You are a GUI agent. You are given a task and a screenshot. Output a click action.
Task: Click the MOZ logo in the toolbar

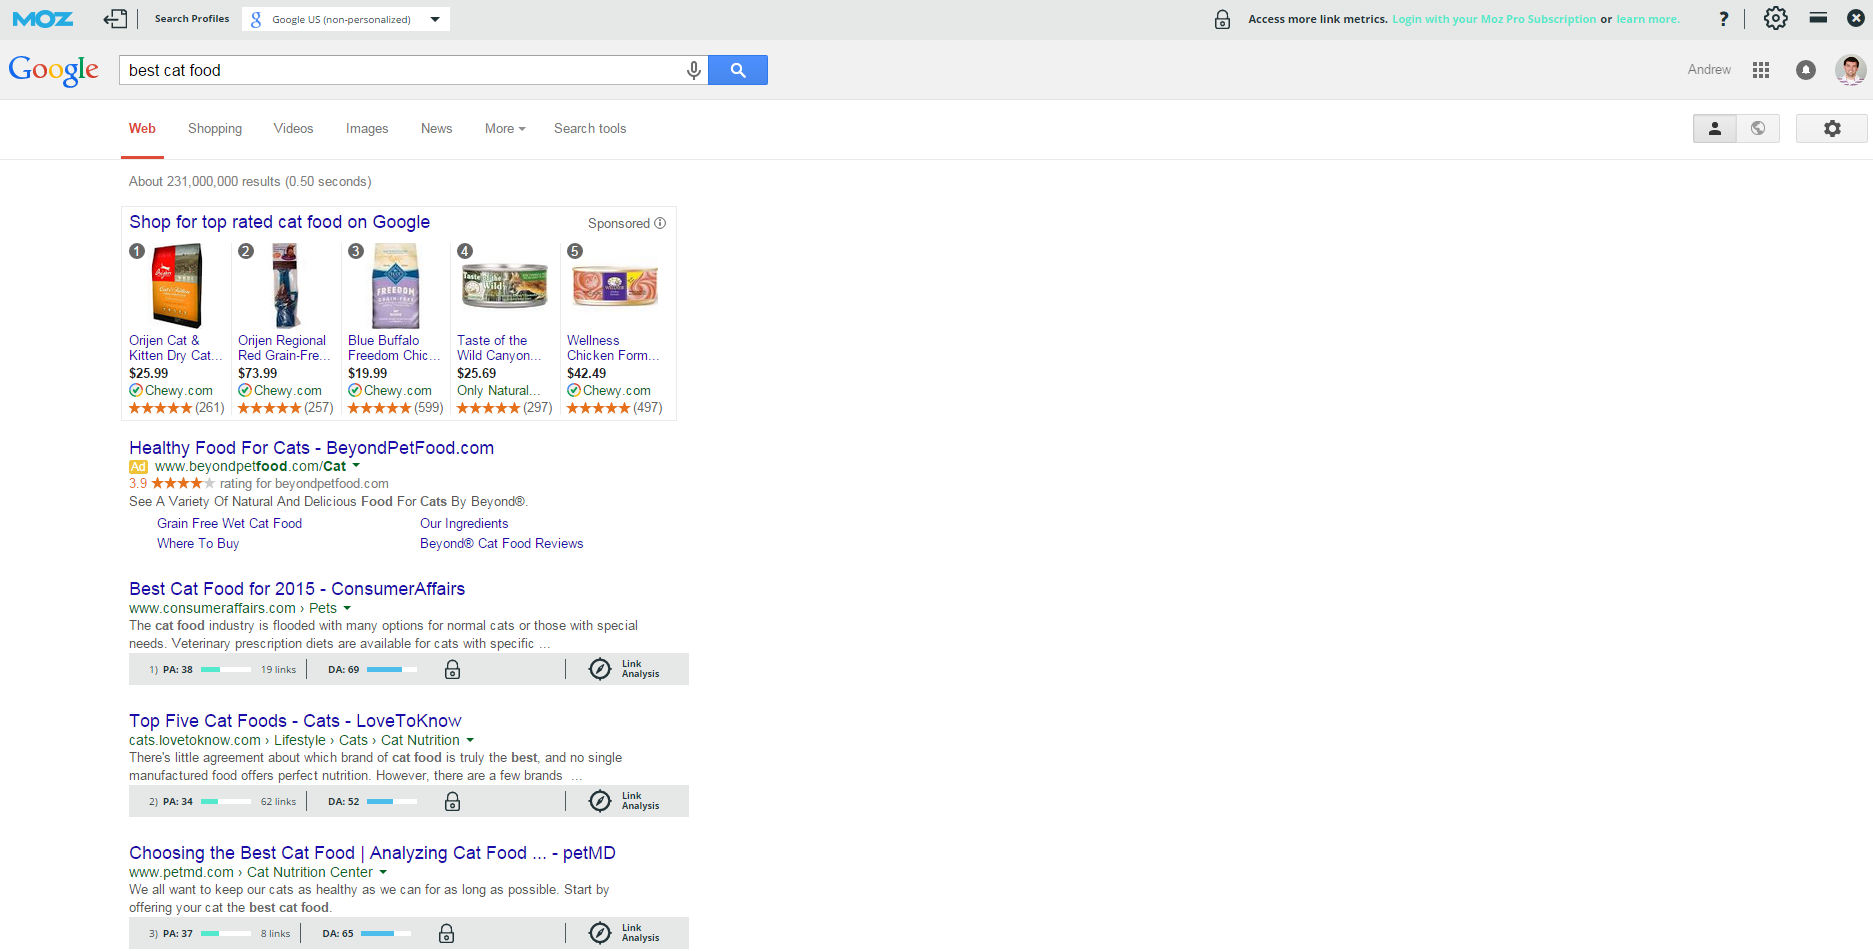pos(43,19)
